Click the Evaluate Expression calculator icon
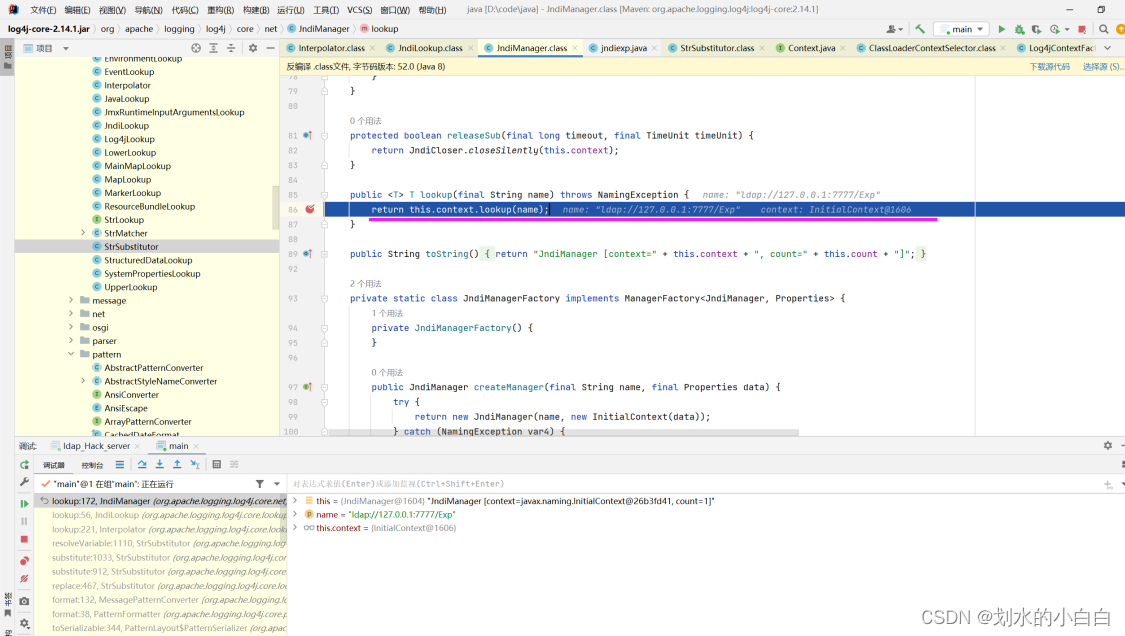This screenshot has height=636, width=1125. click(x=217, y=464)
